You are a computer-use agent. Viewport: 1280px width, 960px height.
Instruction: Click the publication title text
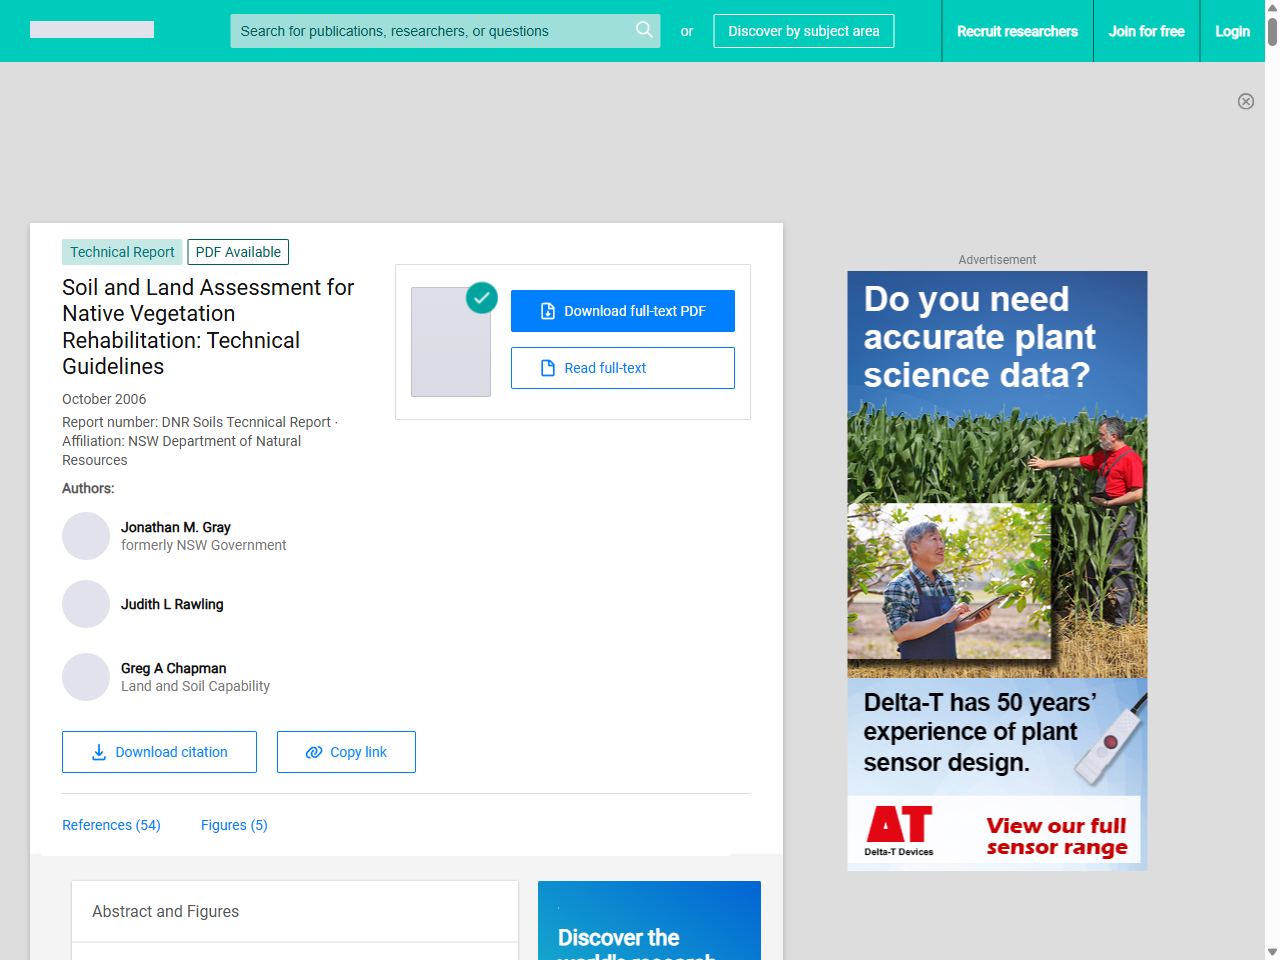(208, 327)
